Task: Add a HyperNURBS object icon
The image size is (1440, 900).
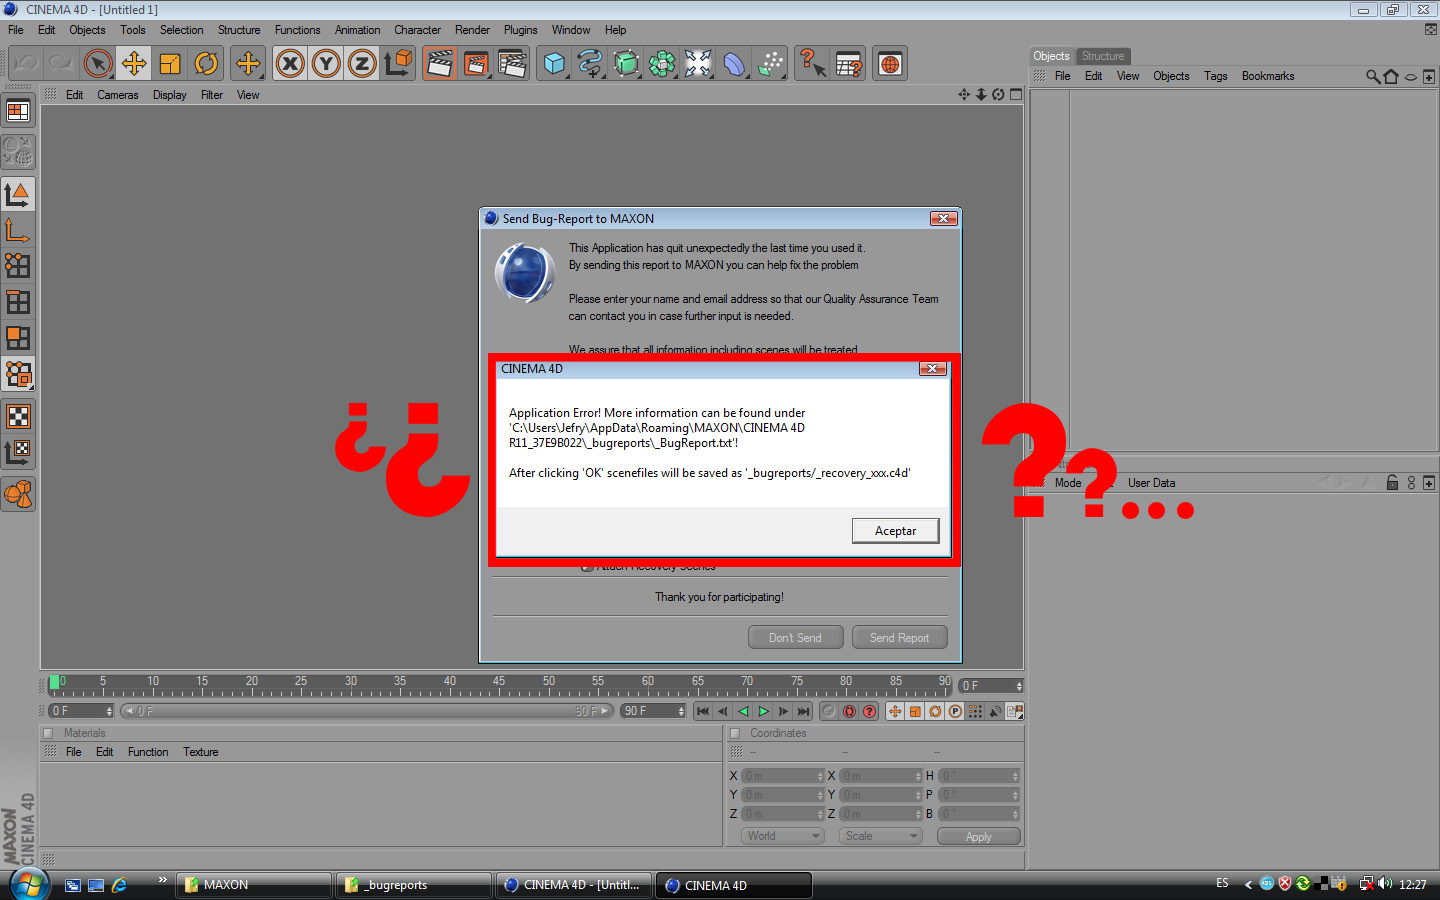Action: point(626,64)
